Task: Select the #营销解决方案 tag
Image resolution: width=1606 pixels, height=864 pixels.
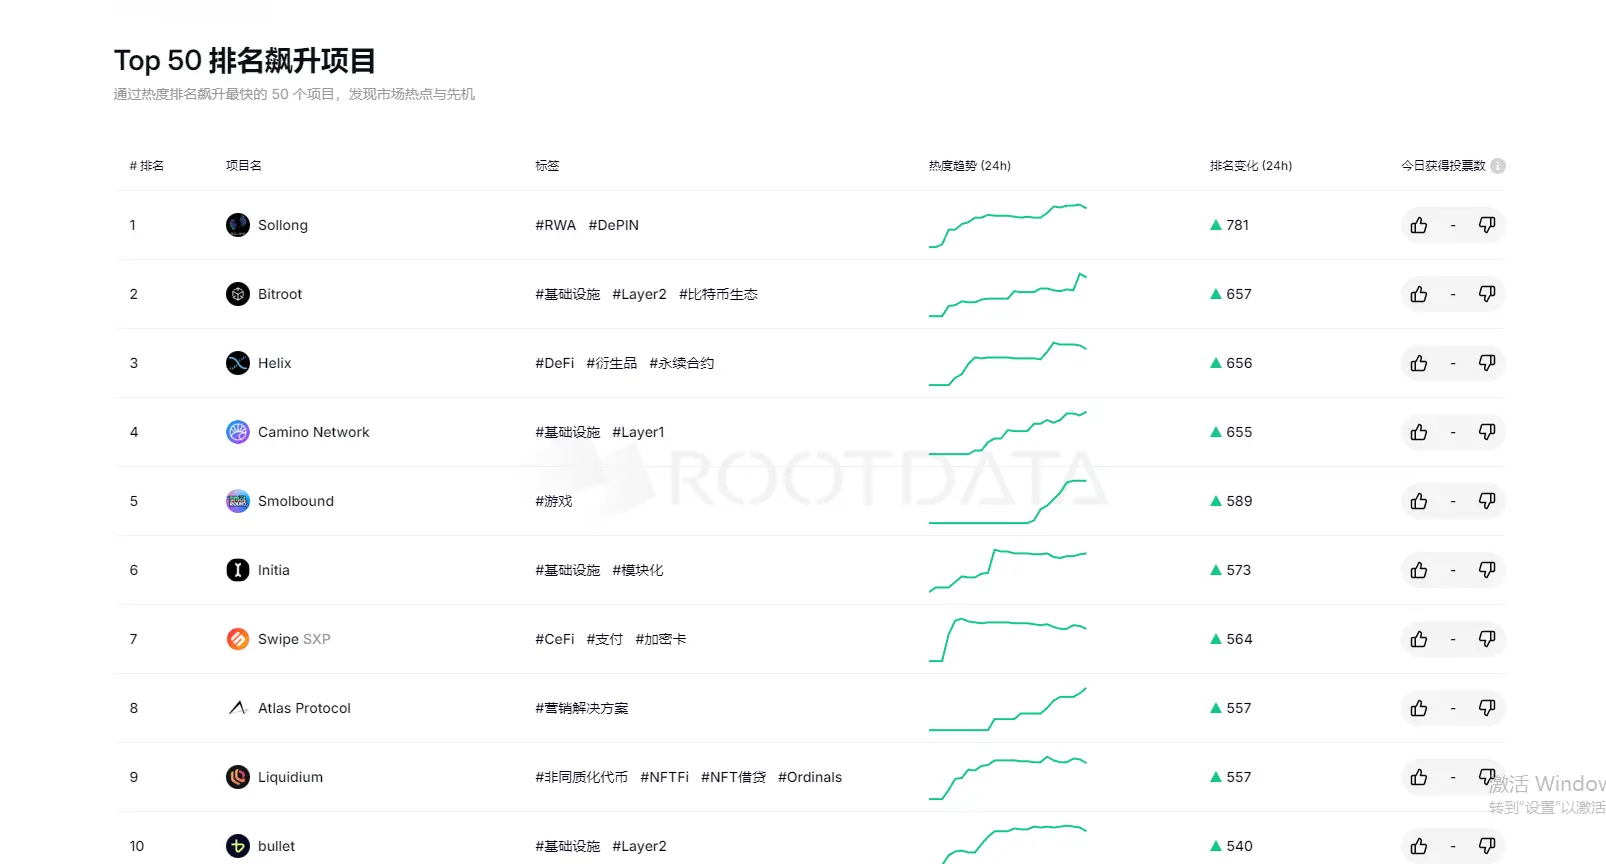Action: [x=582, y=708]
